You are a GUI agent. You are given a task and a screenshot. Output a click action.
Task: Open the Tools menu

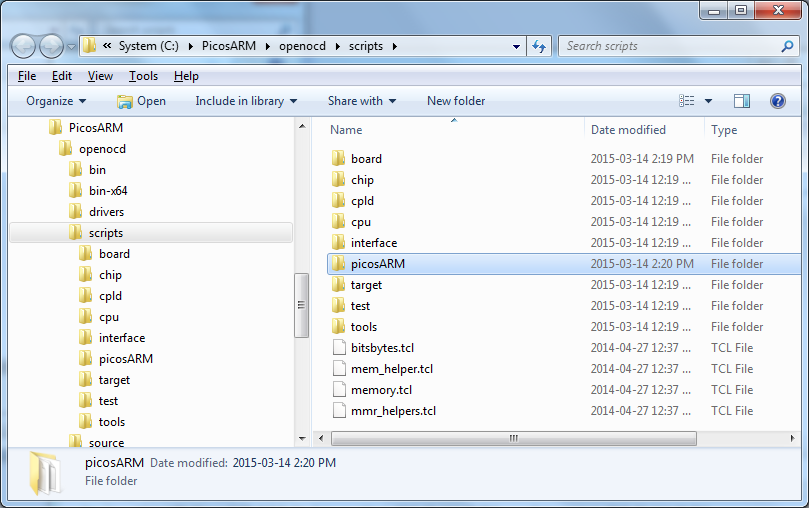click(x=143, y=76)
